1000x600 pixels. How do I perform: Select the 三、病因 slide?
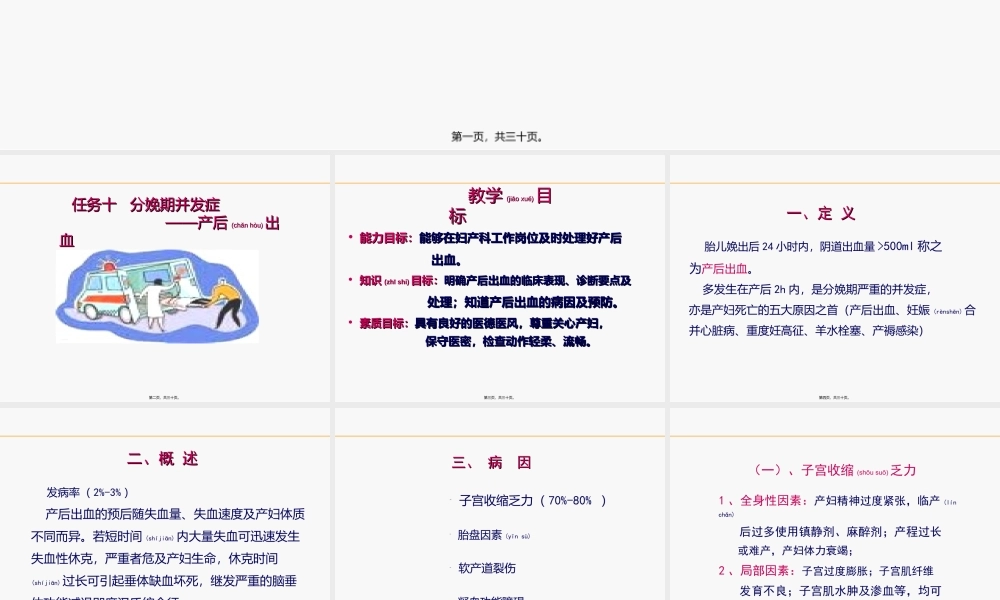point(493,462)
